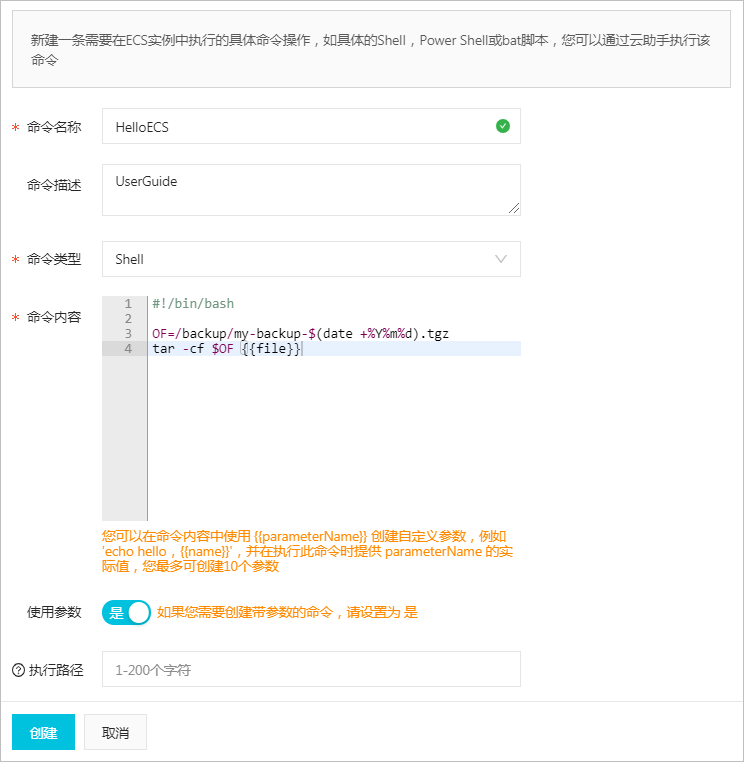The image size is (744, 762).
Task: Click the 命令类型 label
Action: tap(54, 259)
